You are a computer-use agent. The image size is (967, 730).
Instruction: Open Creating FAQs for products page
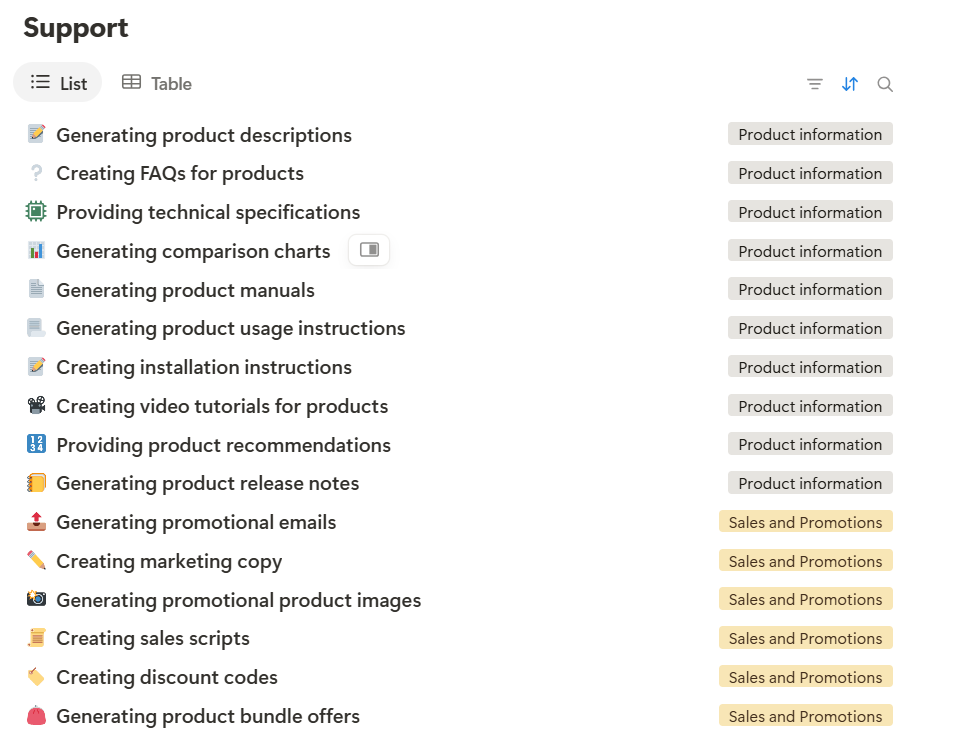pos(180,173)
